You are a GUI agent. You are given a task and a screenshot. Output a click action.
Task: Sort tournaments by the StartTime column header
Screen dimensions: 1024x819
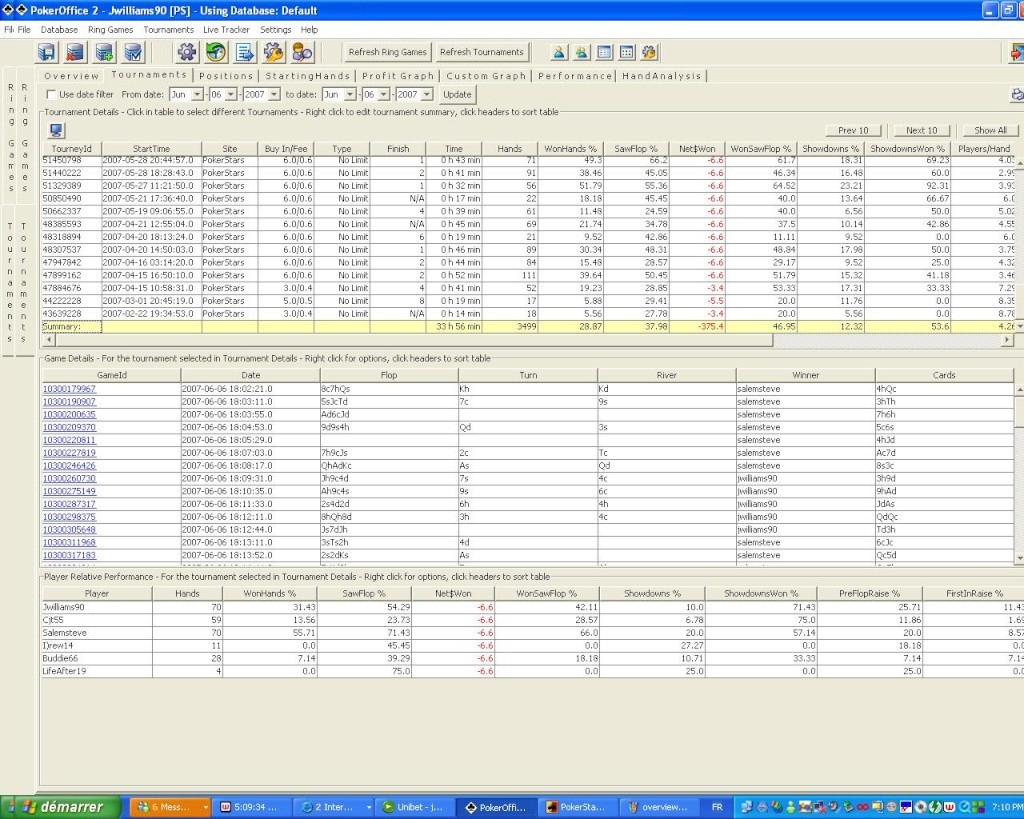coord(152,149)
